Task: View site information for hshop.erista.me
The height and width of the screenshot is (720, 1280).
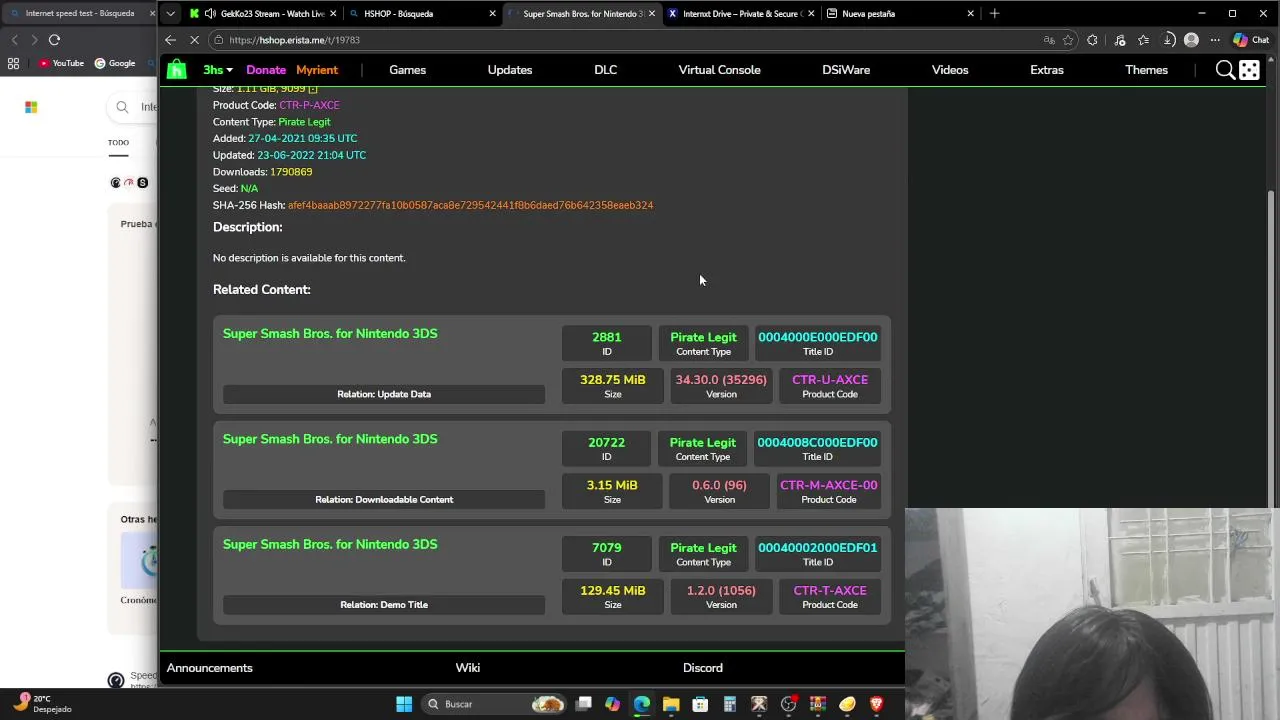Action: 218,40
